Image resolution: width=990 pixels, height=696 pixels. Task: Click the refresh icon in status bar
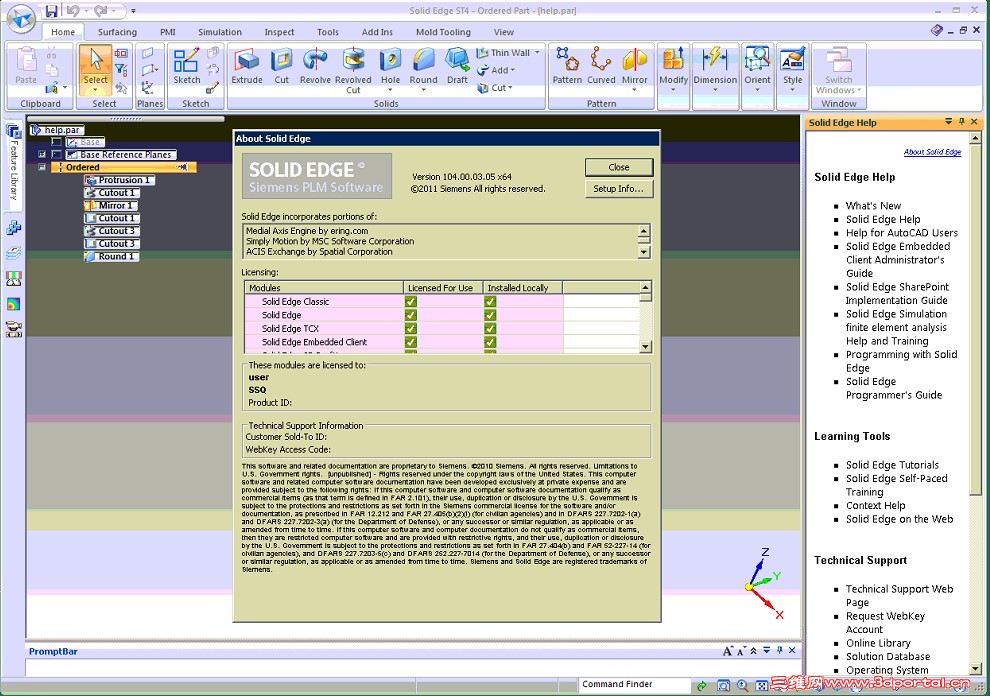click(701, 685)
